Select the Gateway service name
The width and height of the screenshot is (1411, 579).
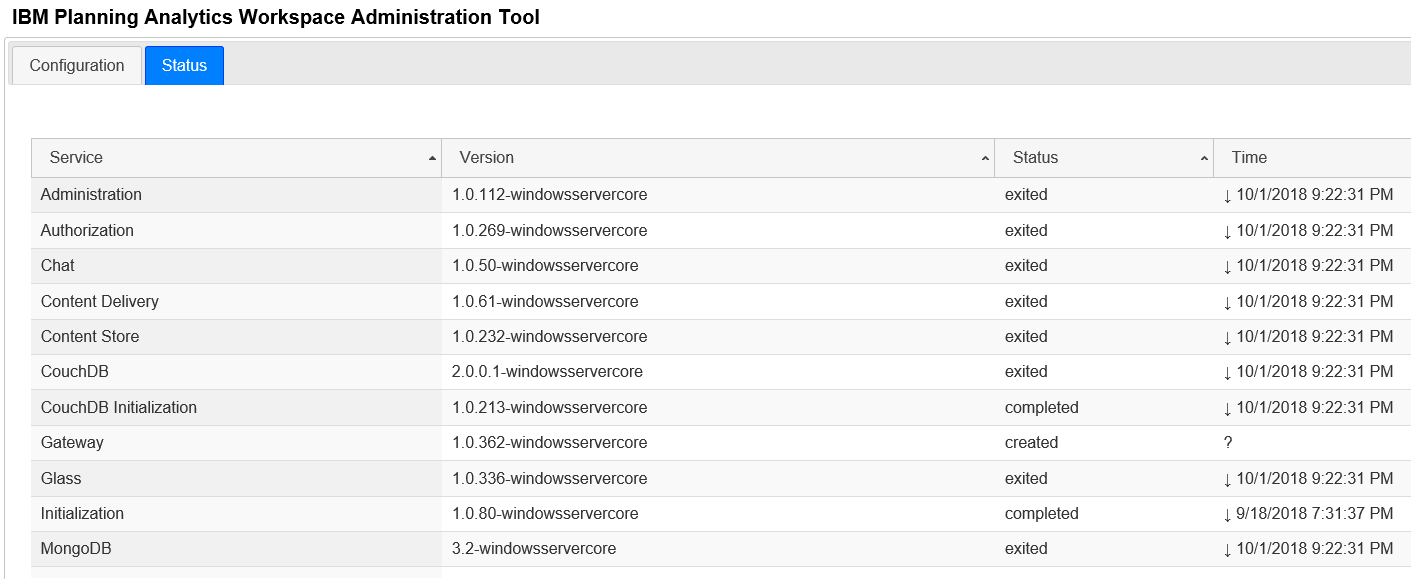(72, 443)
